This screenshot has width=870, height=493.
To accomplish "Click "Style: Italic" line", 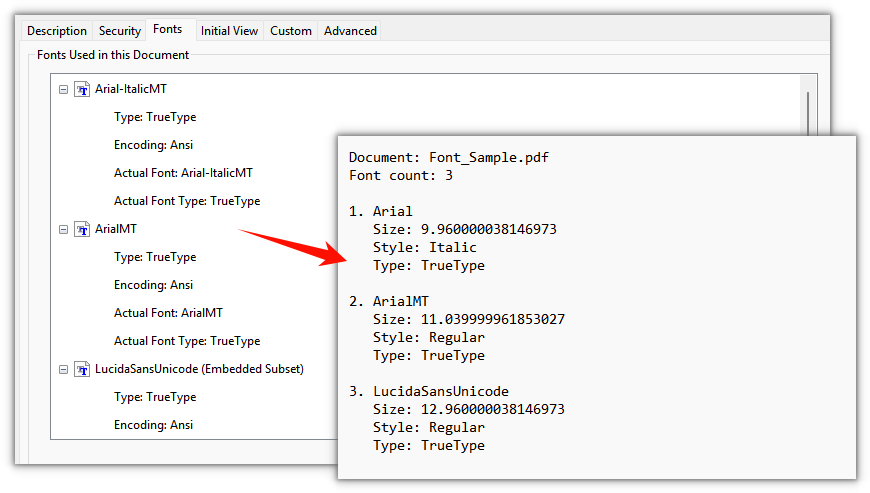I will pyautogui.click(x=424, y=247).
